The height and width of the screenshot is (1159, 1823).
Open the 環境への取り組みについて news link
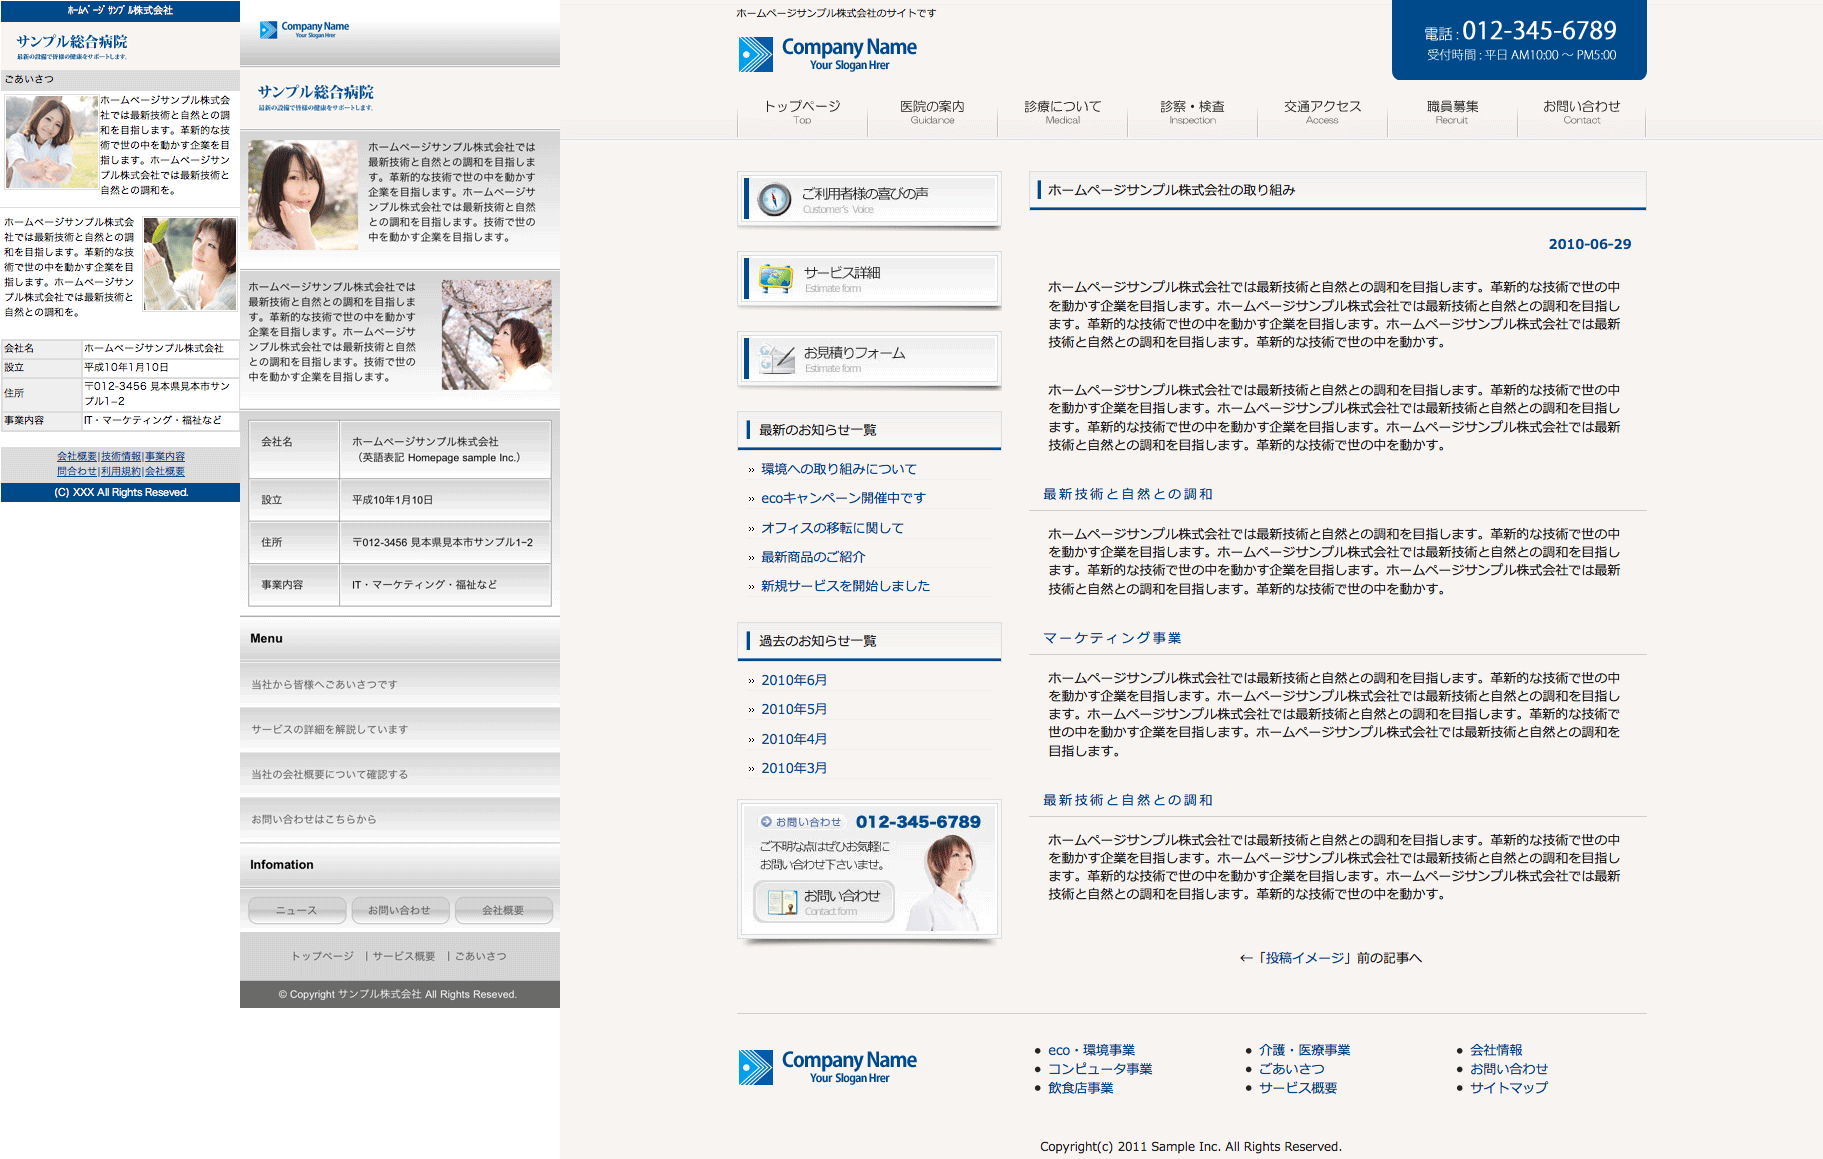[838, 469]
